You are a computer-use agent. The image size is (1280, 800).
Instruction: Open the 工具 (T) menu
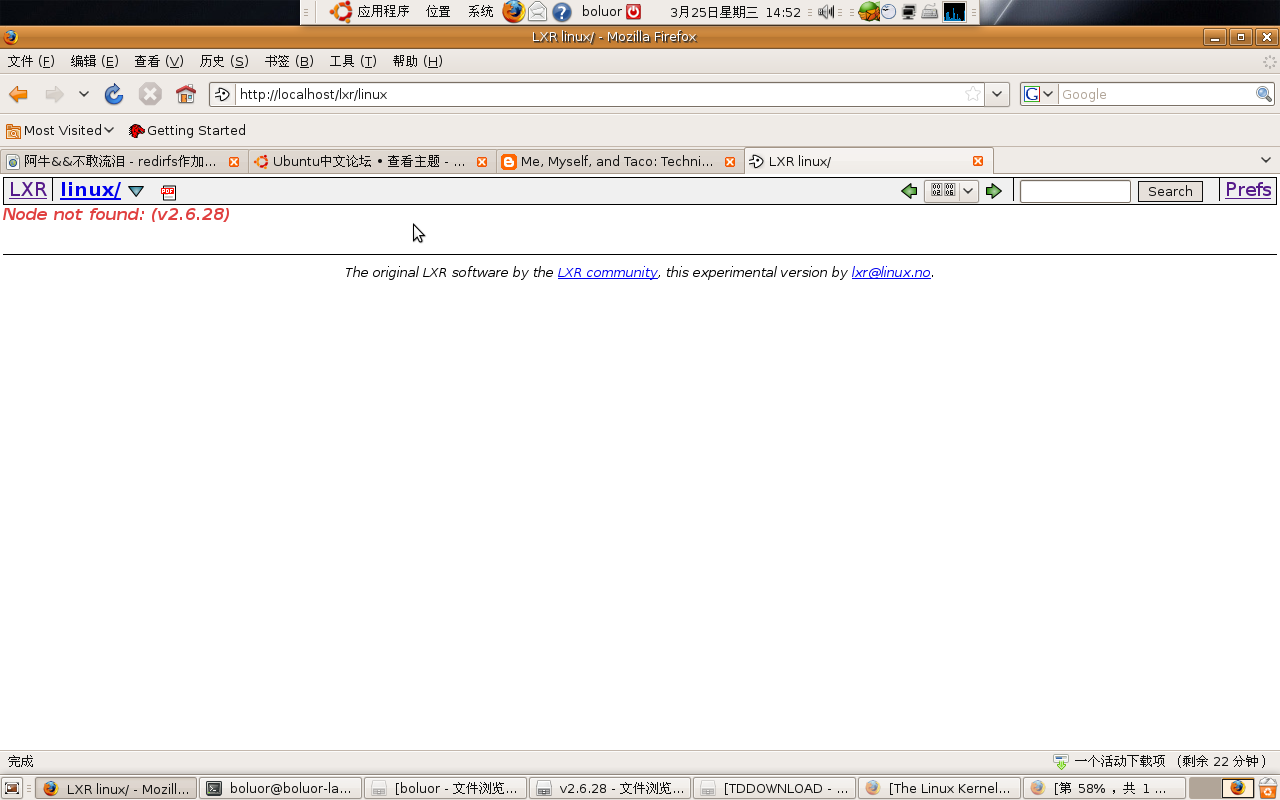tap(353, 61)
